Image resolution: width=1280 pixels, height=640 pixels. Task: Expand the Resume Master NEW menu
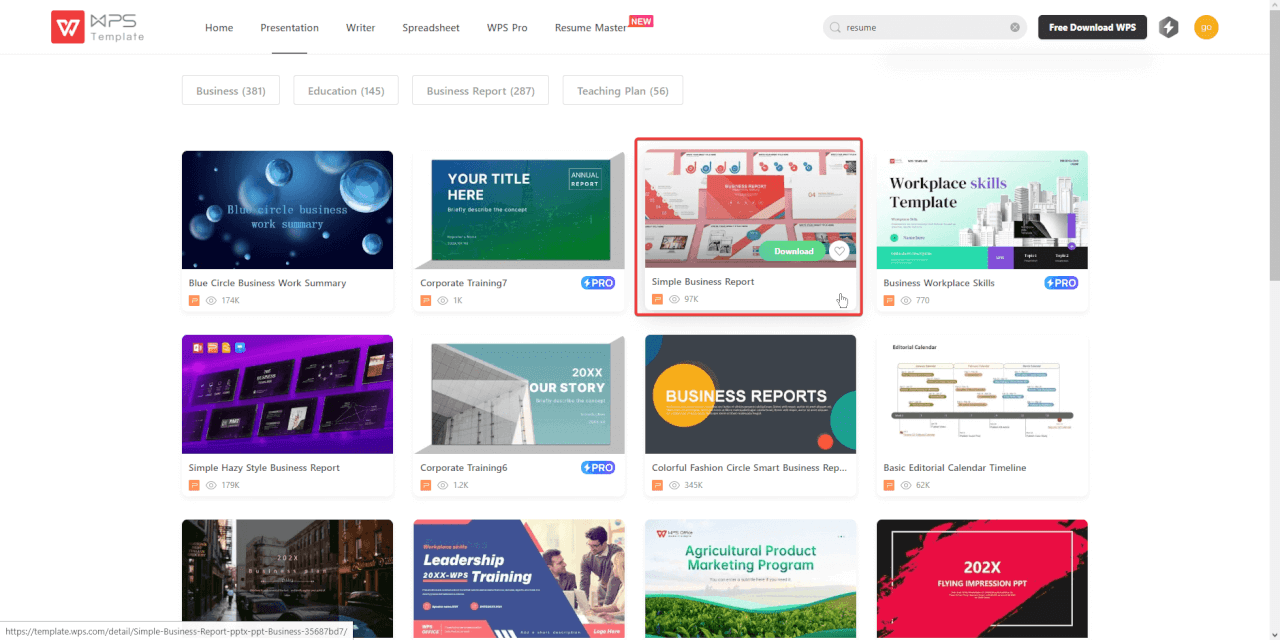click(x=590, y=28)
